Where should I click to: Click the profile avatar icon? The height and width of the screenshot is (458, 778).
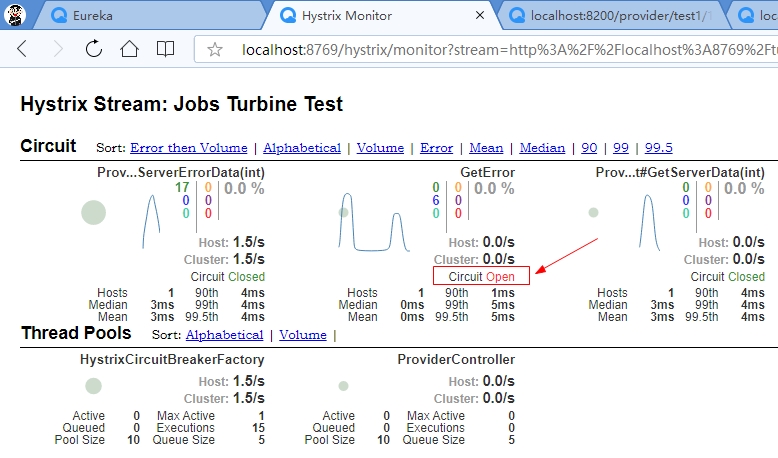point(15,15)
